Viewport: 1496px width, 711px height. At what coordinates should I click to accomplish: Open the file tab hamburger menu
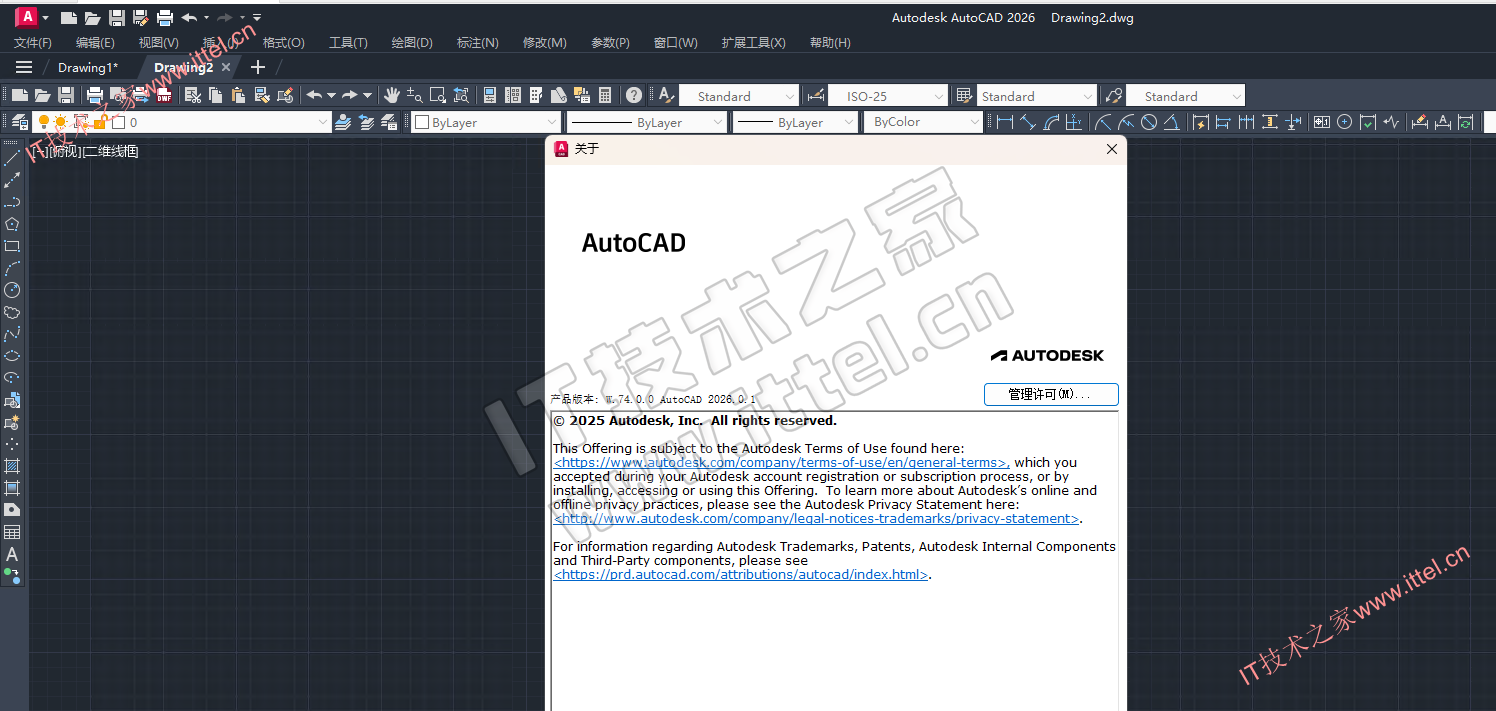point(24,67)
